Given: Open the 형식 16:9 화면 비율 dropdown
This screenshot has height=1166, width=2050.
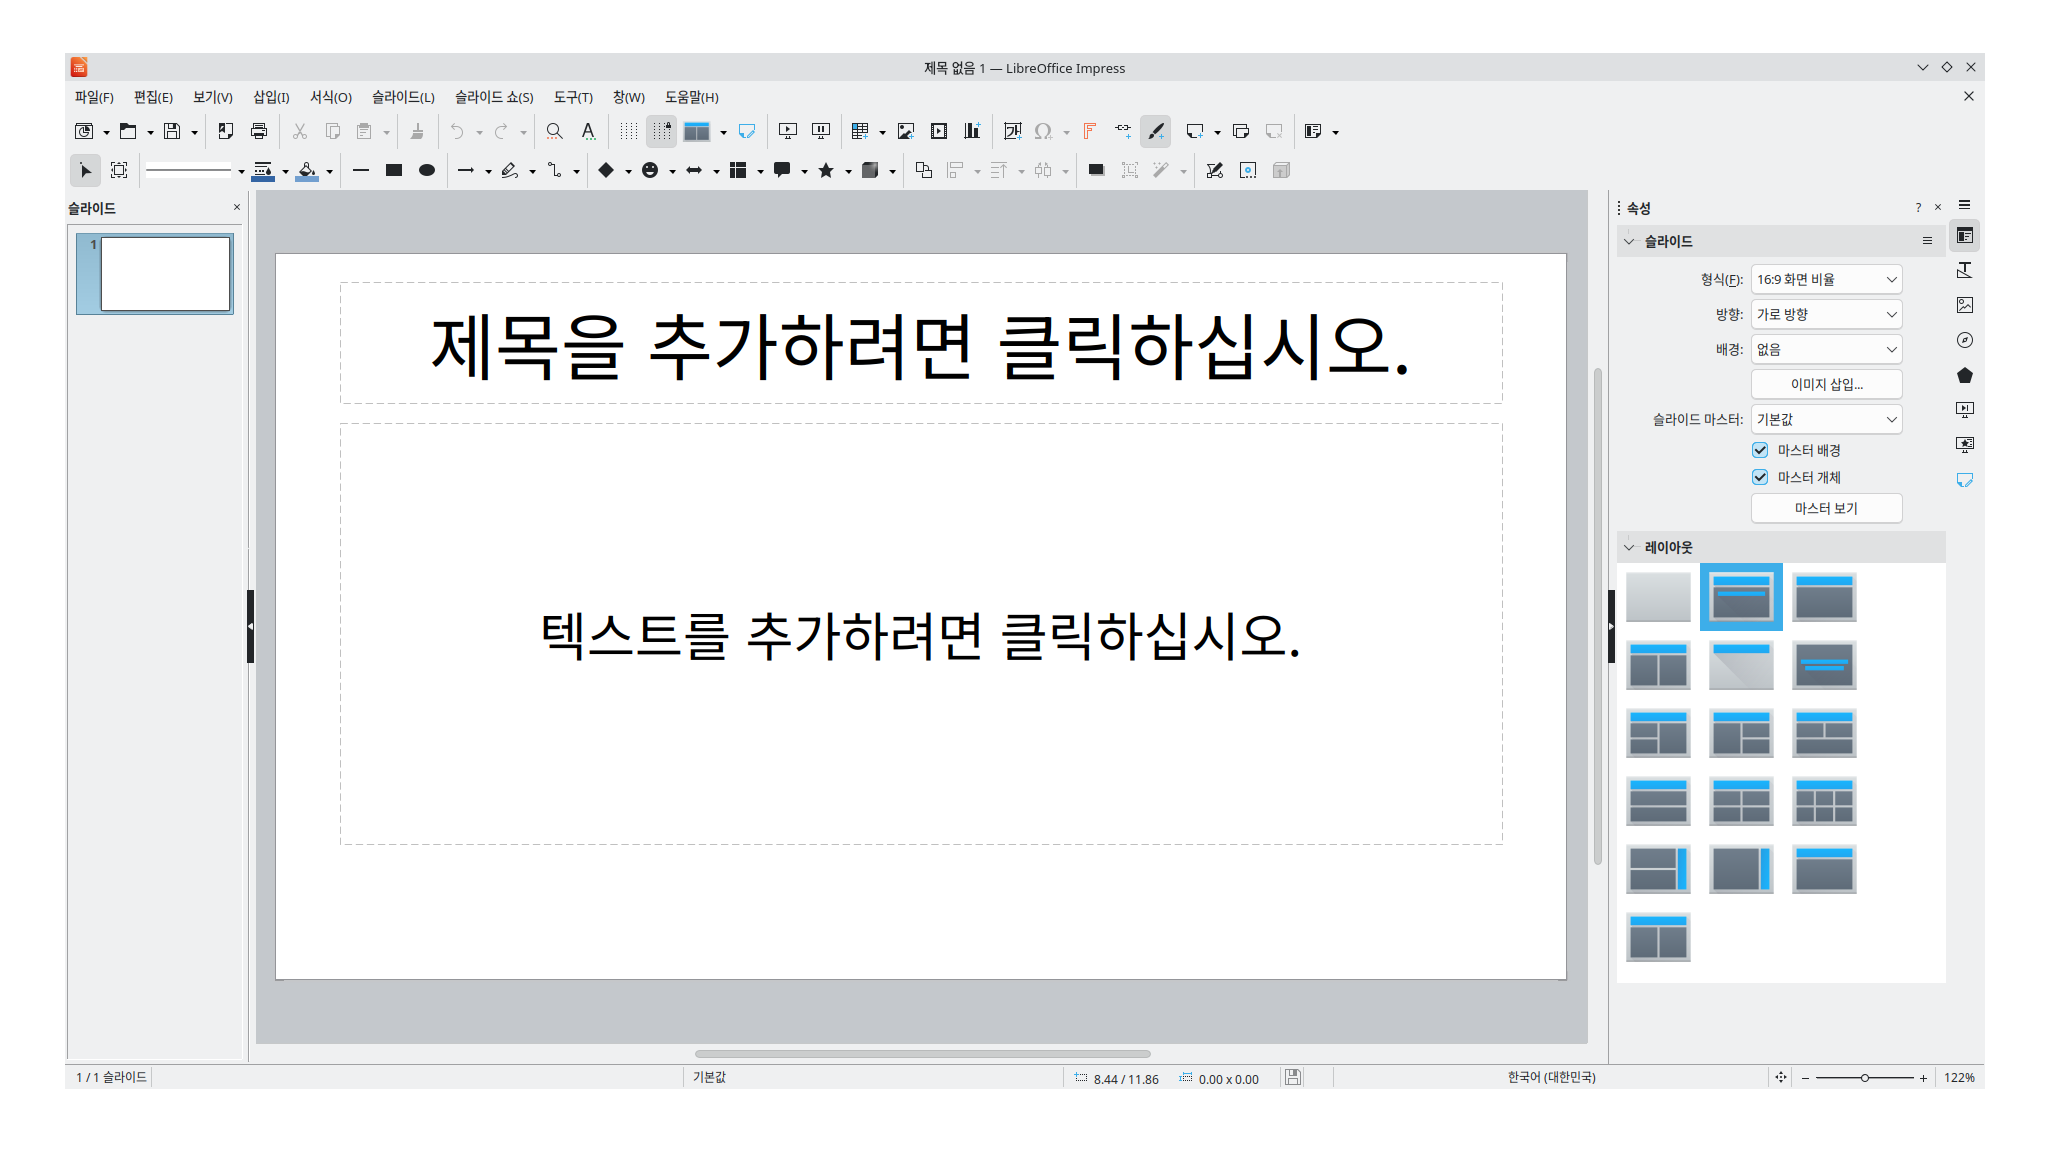Looking at the screenshot, I should (x=1826, y=279).
